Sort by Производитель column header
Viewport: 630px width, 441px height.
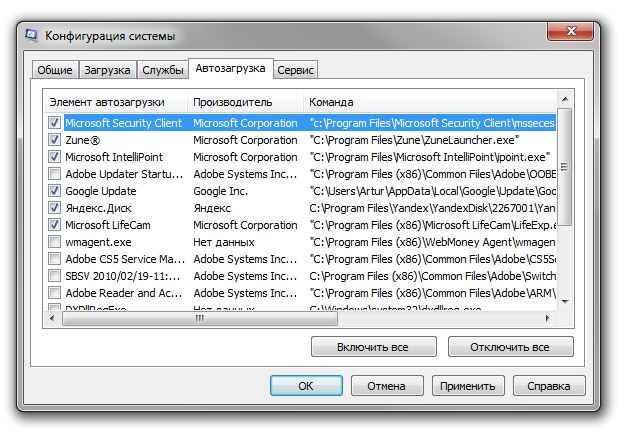[x=245, y=102]
